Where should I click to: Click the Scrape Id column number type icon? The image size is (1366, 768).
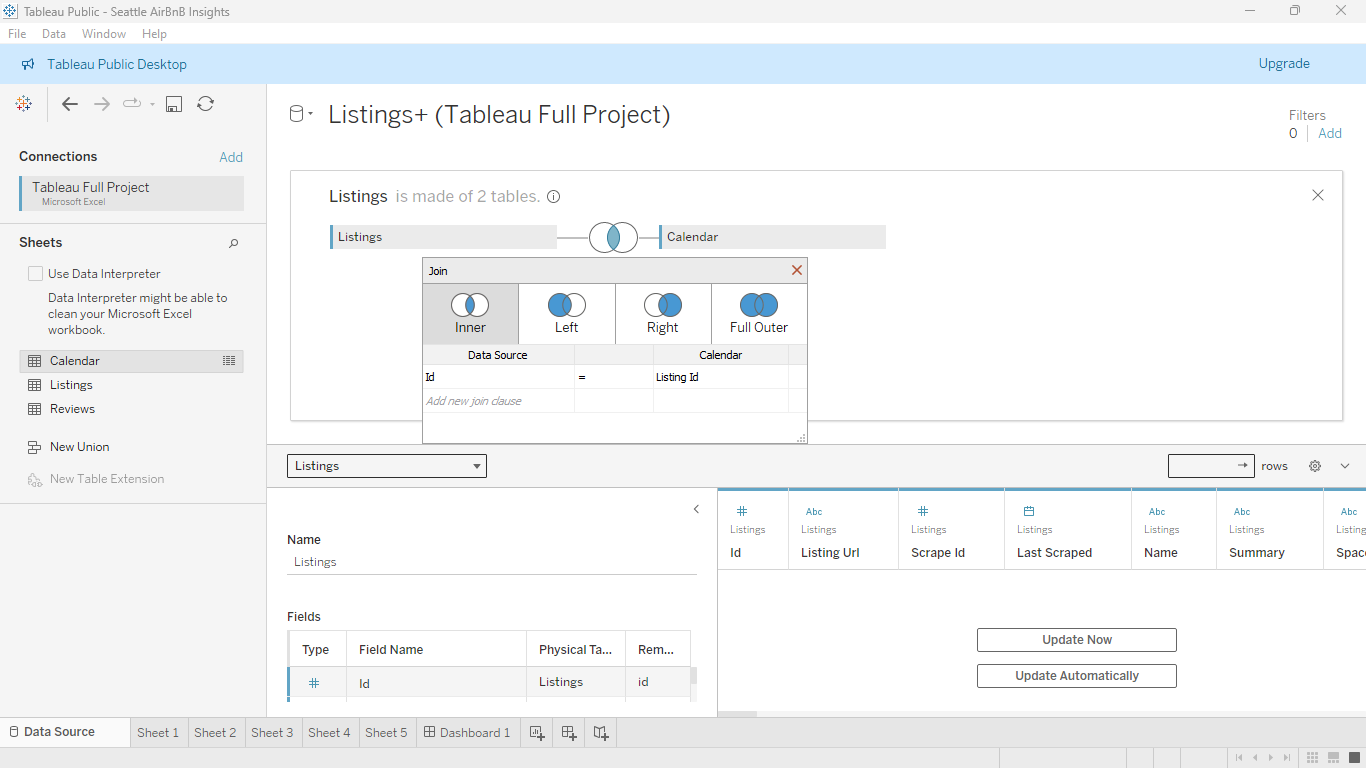(x=923, y=511)
